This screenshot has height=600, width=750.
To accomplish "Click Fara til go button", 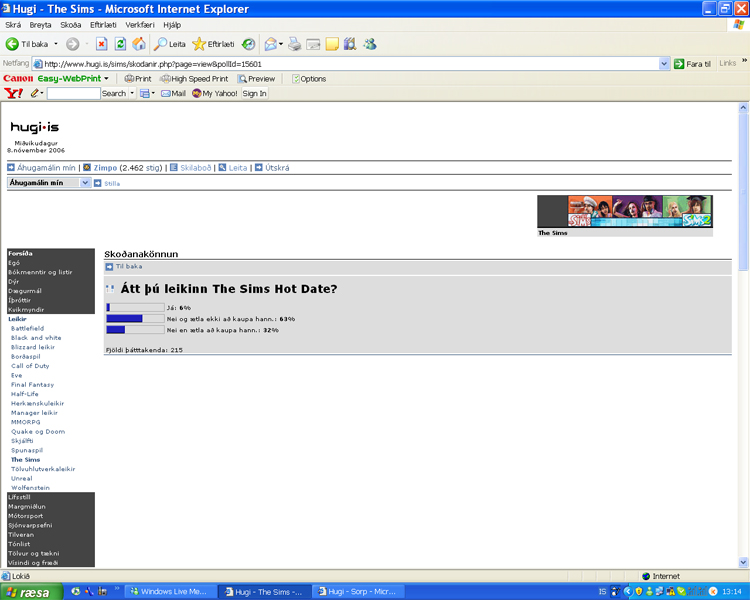I will pyautogui.click(x=692, y=64).
